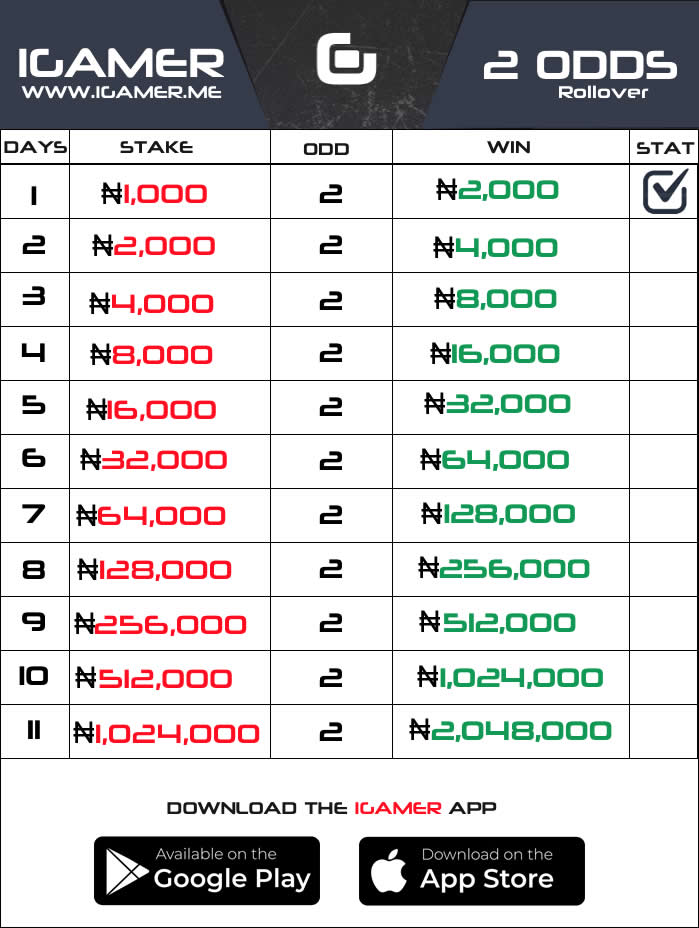Image resolution: width=699 pixels, height=928 pixels.
Task: Click the Google Play triangle icon
Action: click(126, 871)
